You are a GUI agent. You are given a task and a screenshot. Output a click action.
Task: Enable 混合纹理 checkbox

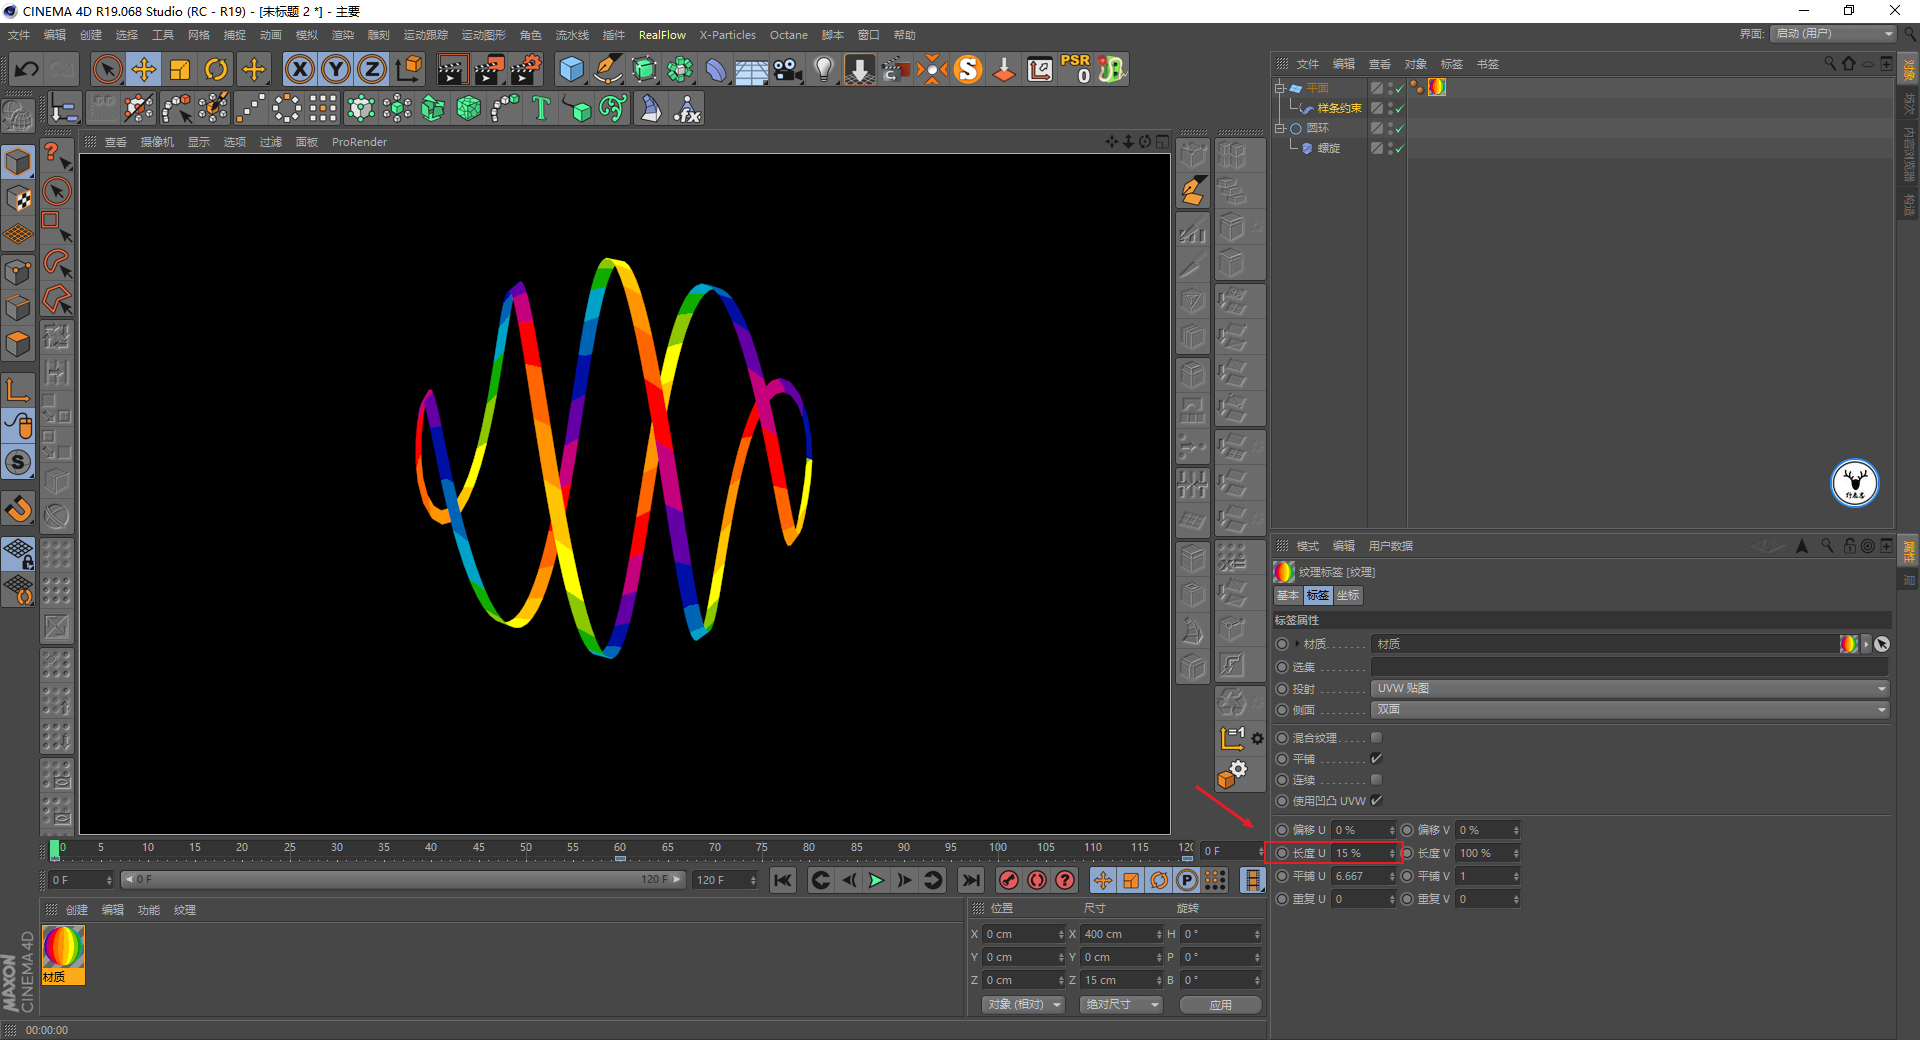1376,737
